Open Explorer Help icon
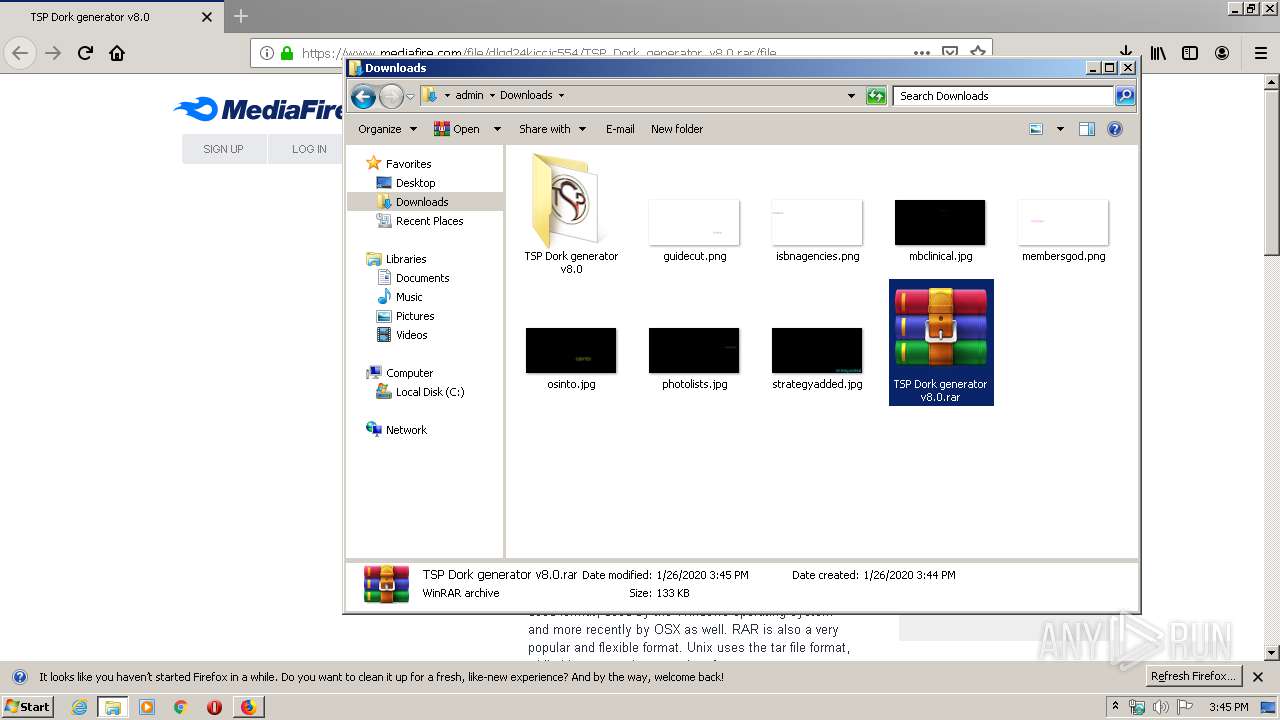 (x=1115, y=129)
